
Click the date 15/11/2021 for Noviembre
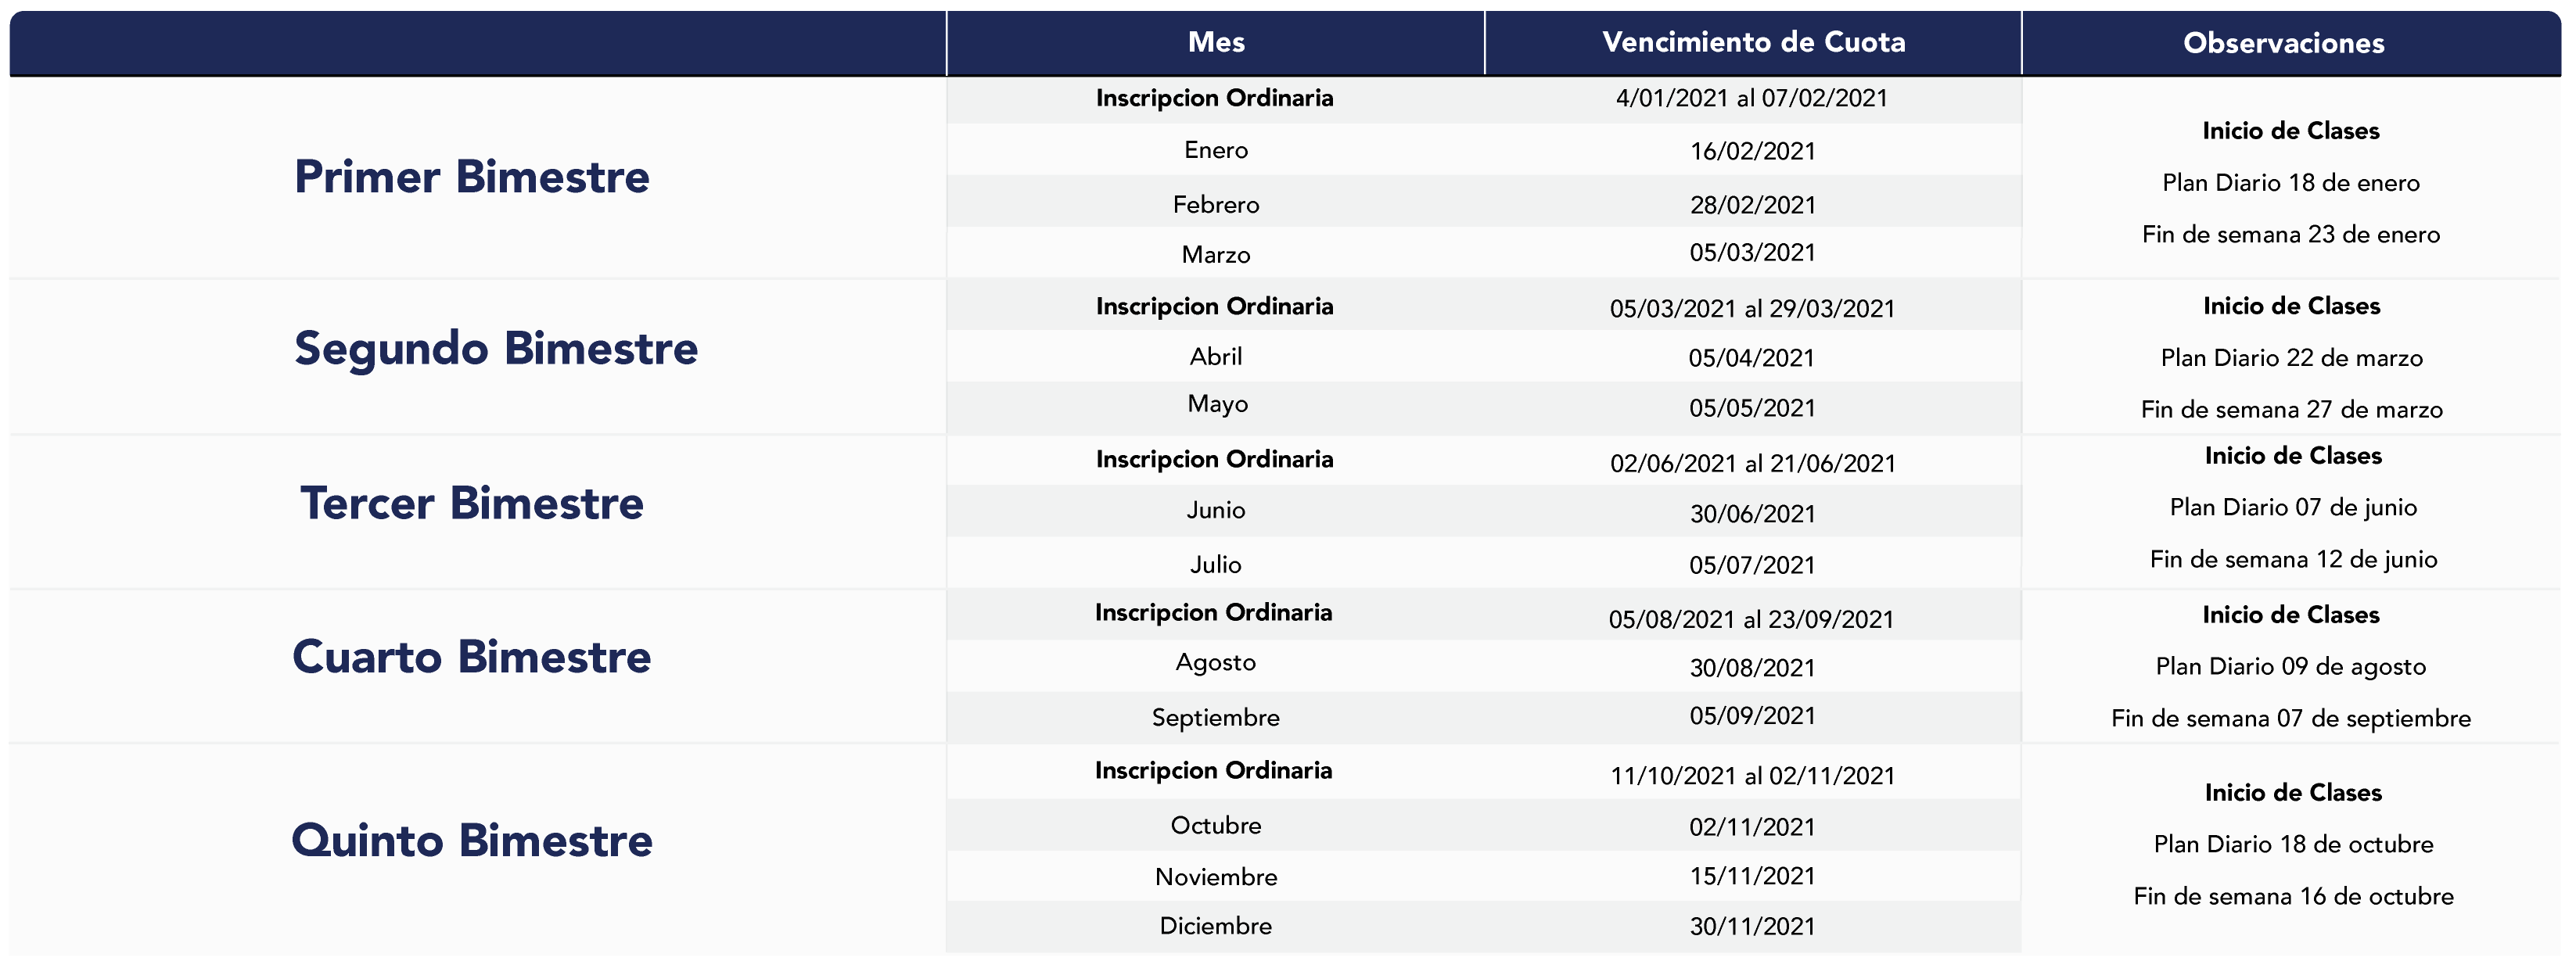(x=1752, y=876)
